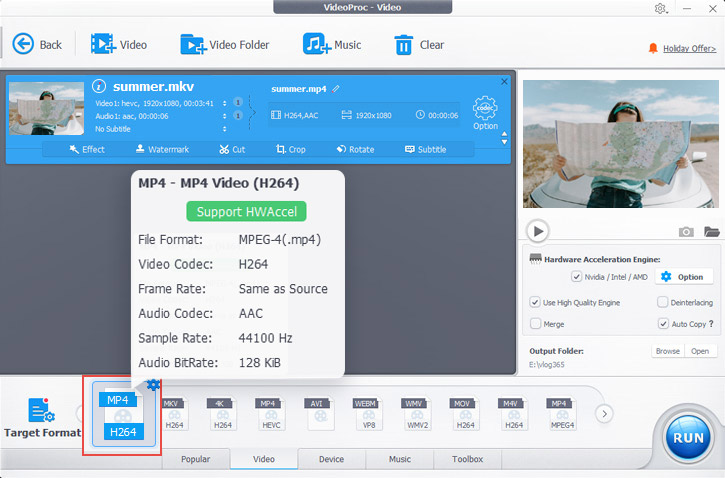
Task: Select MOV H264 format
Action: (x=465, y=414)
